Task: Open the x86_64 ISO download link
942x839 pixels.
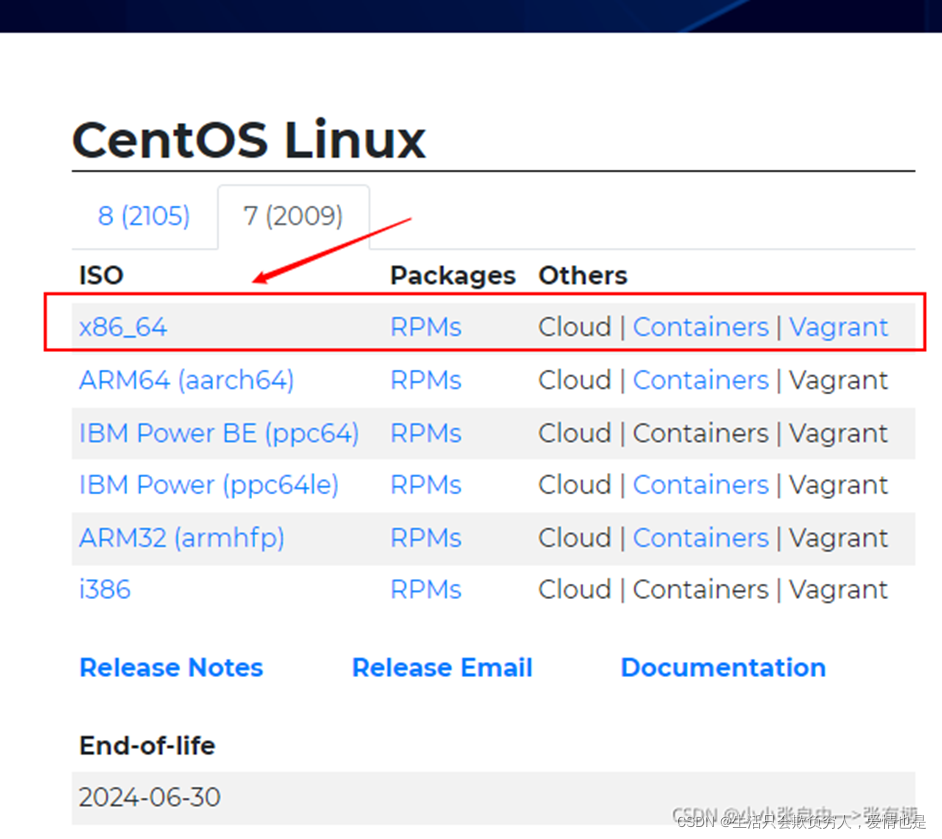Action: (122, 327)
